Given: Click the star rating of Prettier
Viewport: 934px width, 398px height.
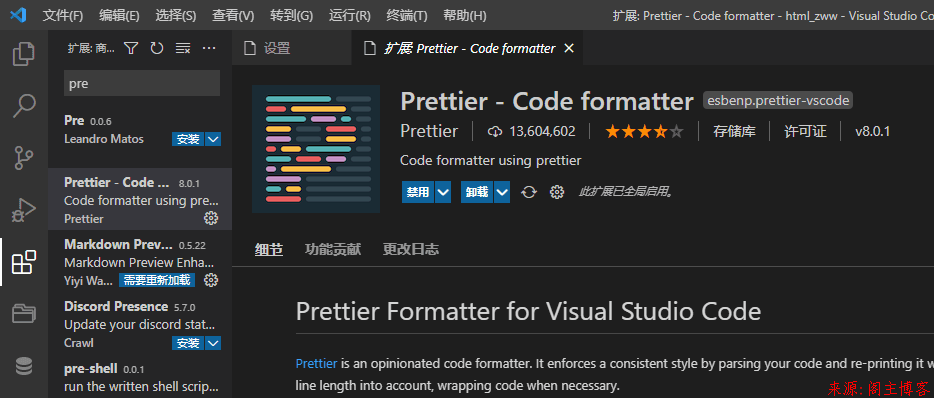Looking at the screenshot, I should pyautogui.click(x=644, y=132).
